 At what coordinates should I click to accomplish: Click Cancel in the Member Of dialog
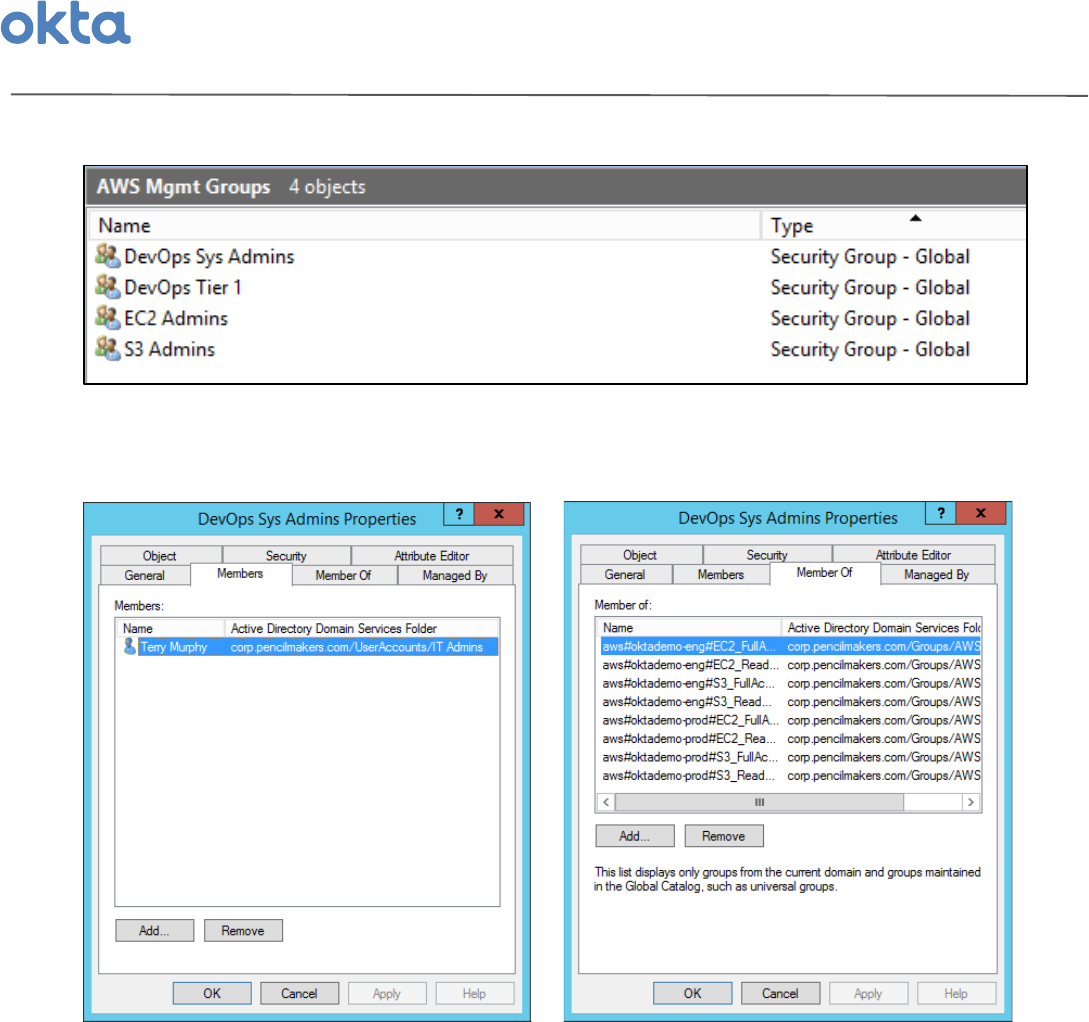coord(781,994)
